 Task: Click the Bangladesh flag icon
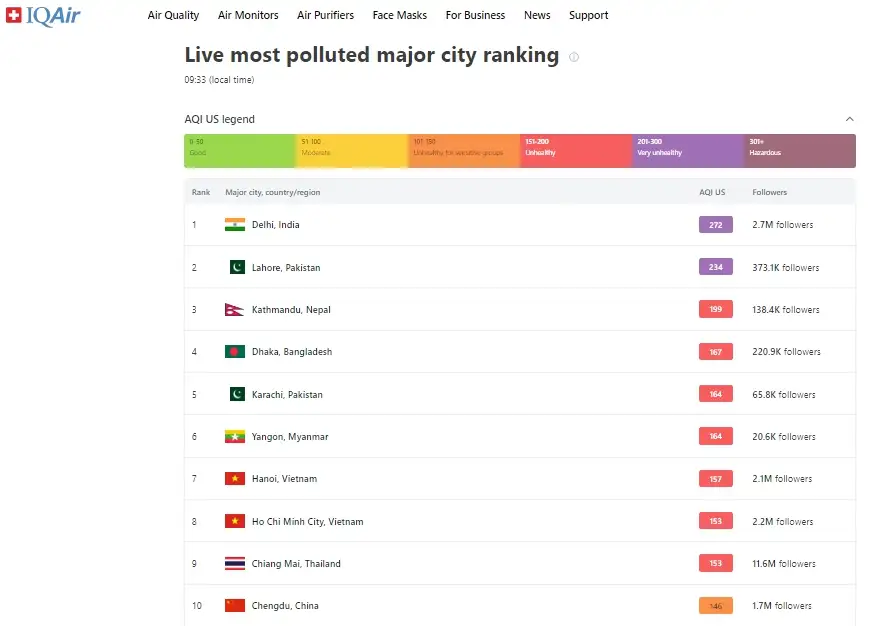(235, 352)
